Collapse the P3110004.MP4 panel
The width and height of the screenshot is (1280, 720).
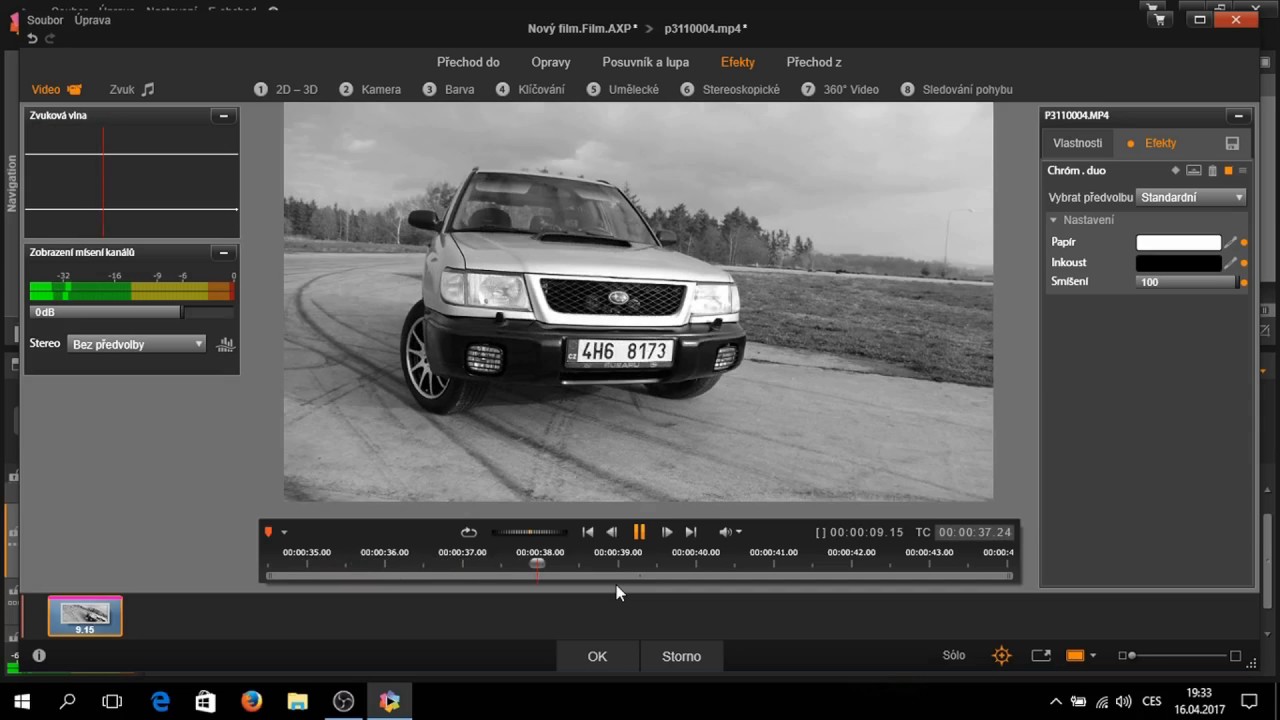tap(1238, 116)
